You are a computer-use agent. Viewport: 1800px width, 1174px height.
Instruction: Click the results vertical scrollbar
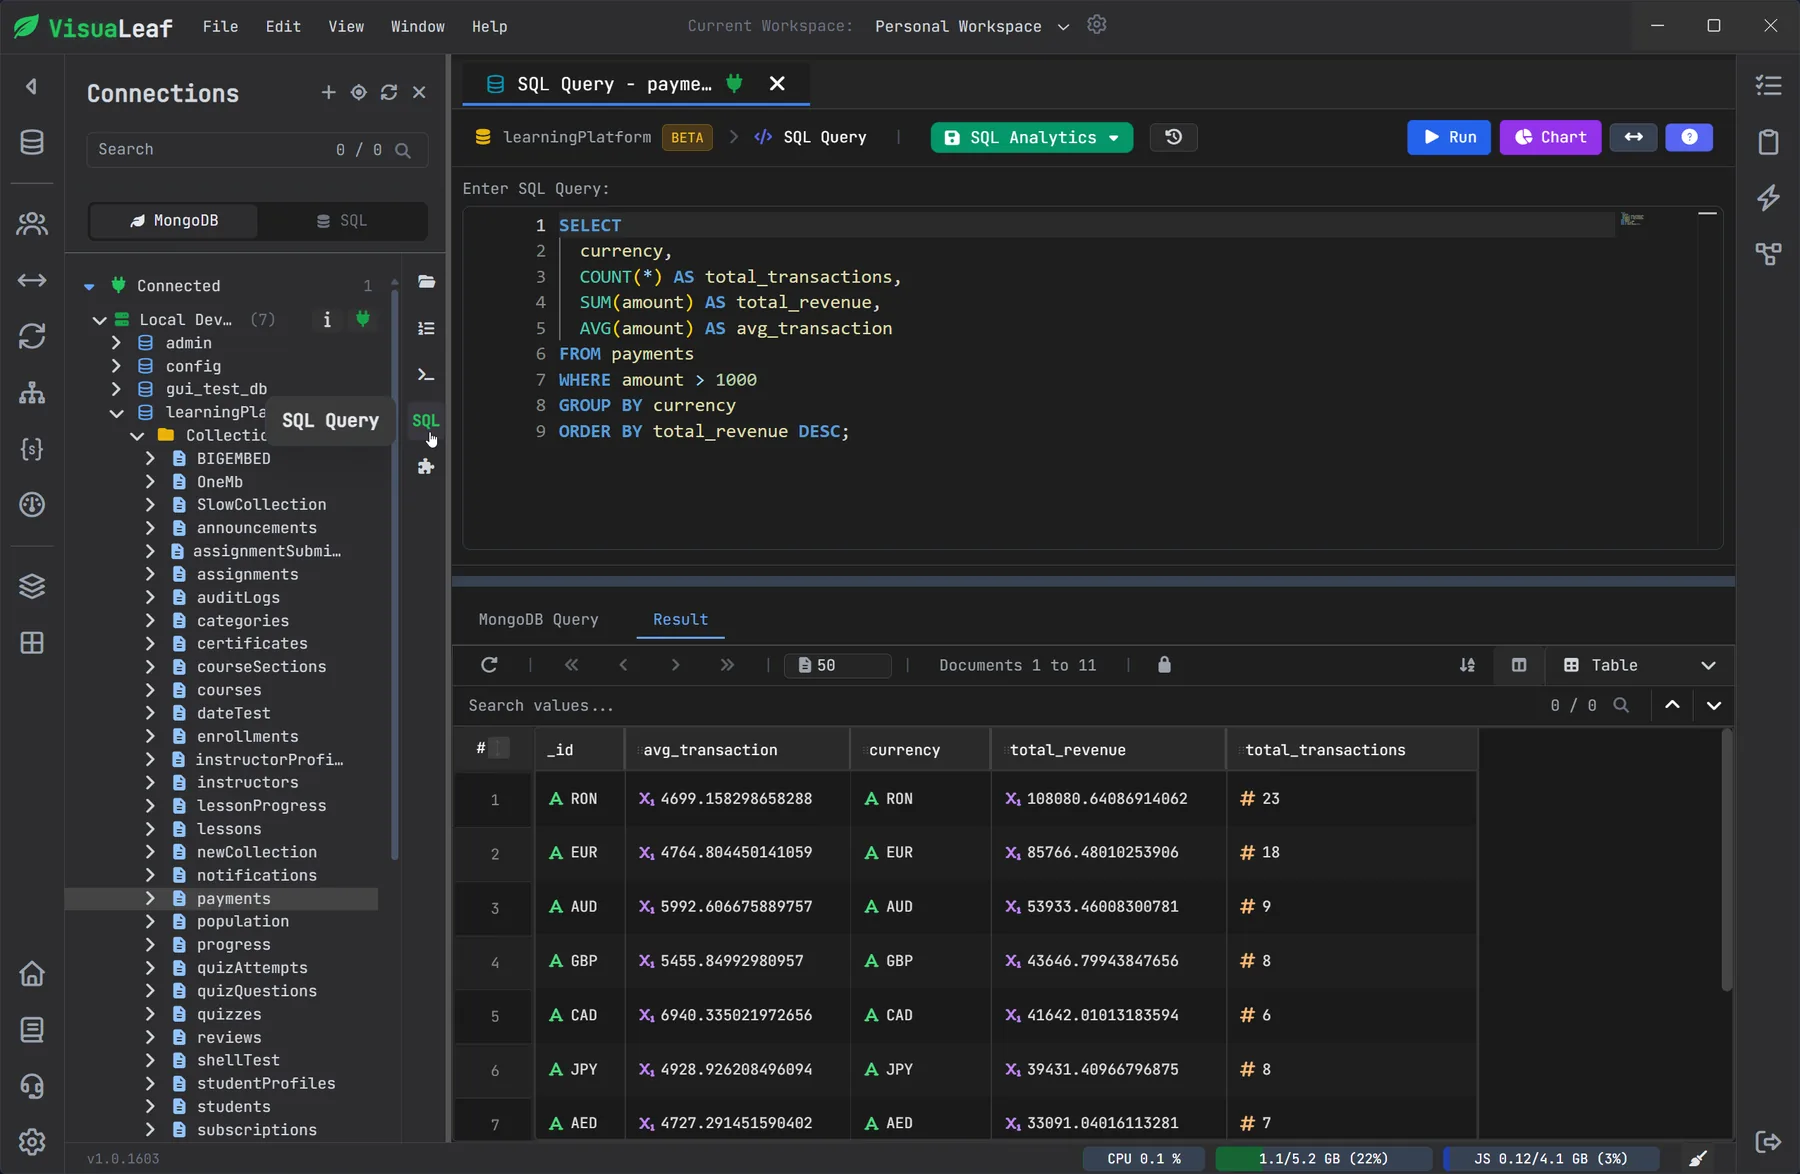(1726, 860)
